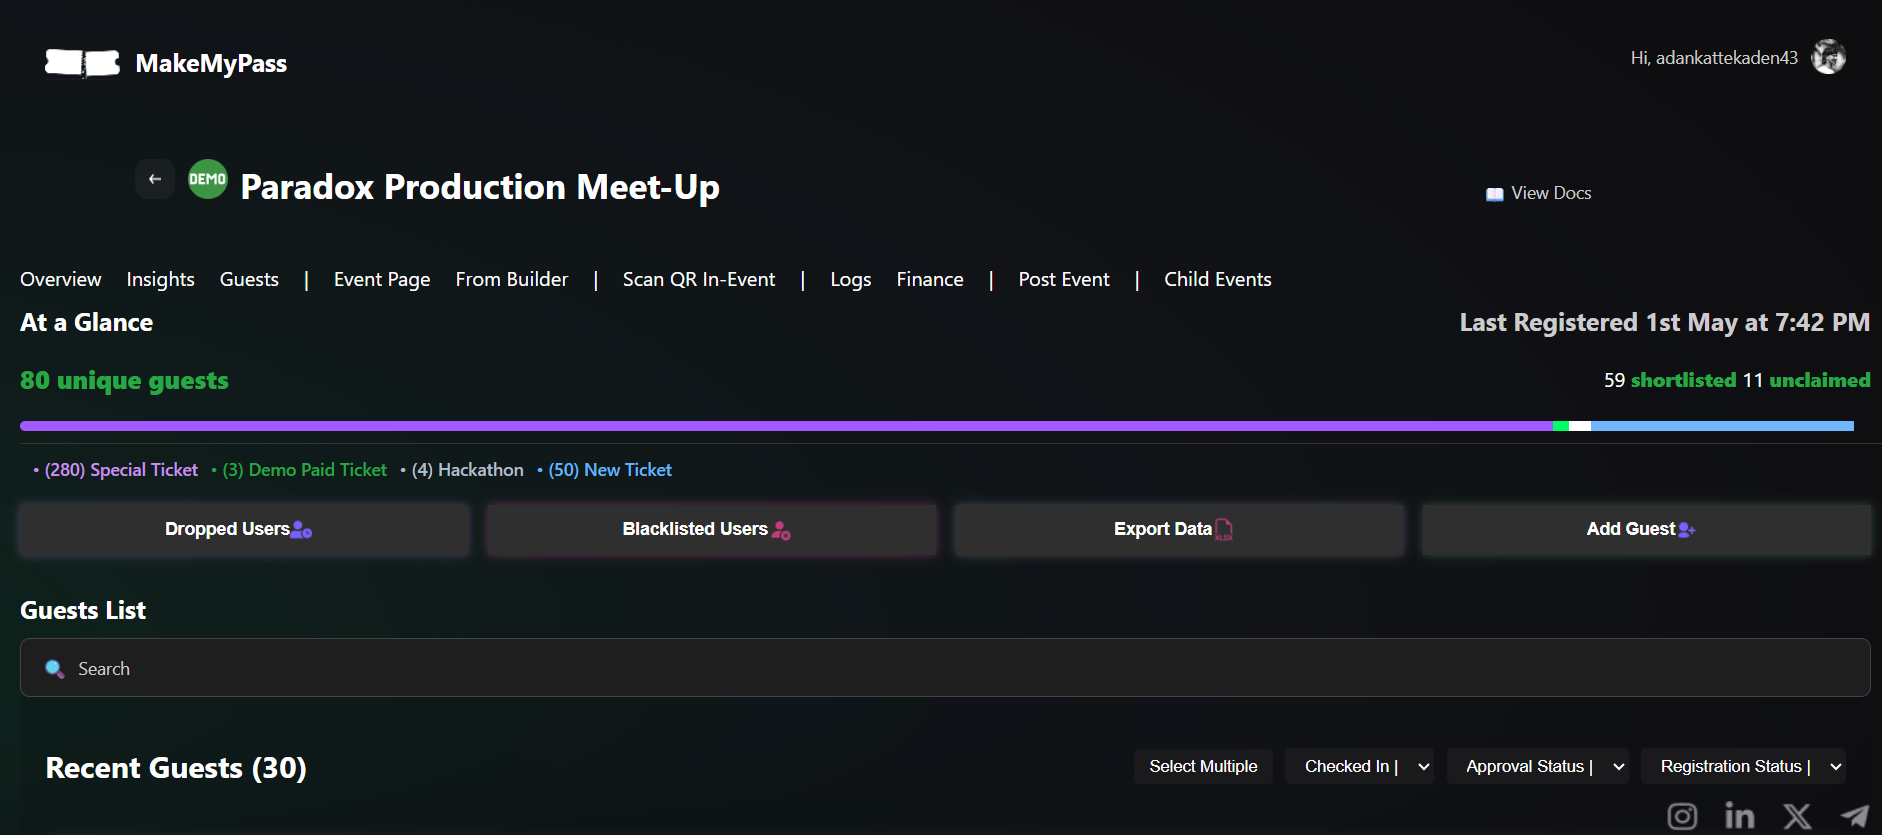1882x835 pixels.
Task: Open the user profile avatar
Action: point(1829,57)
